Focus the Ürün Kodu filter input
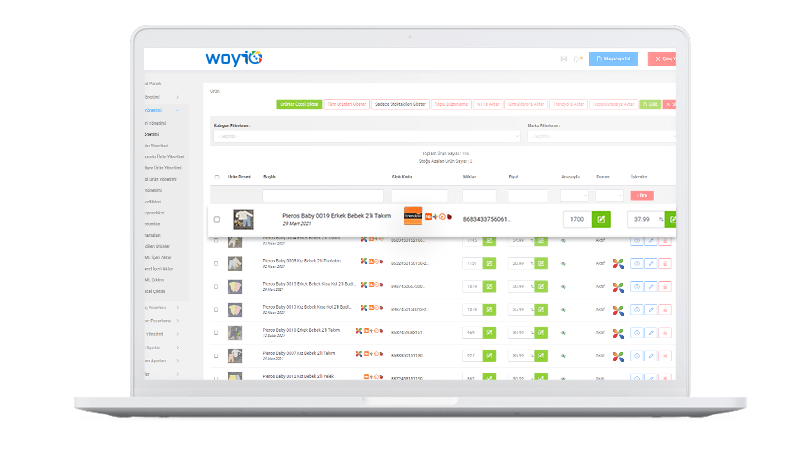This screenshot has width=800, height=470. (x=419, y=195)
